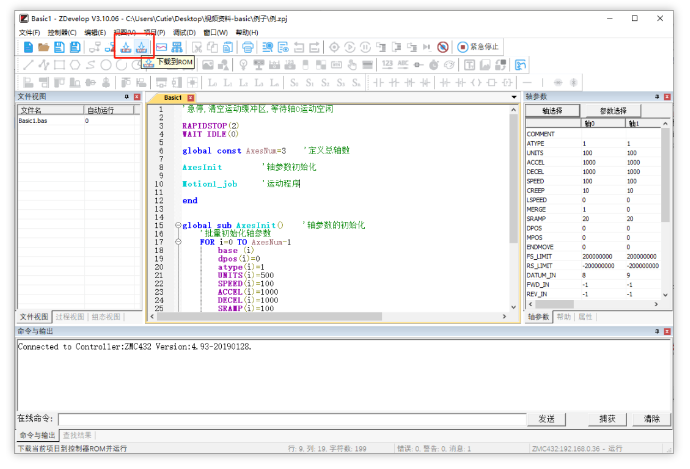The image size is (690, 469).
Task: Click the Run play icon
Action: 350,47
